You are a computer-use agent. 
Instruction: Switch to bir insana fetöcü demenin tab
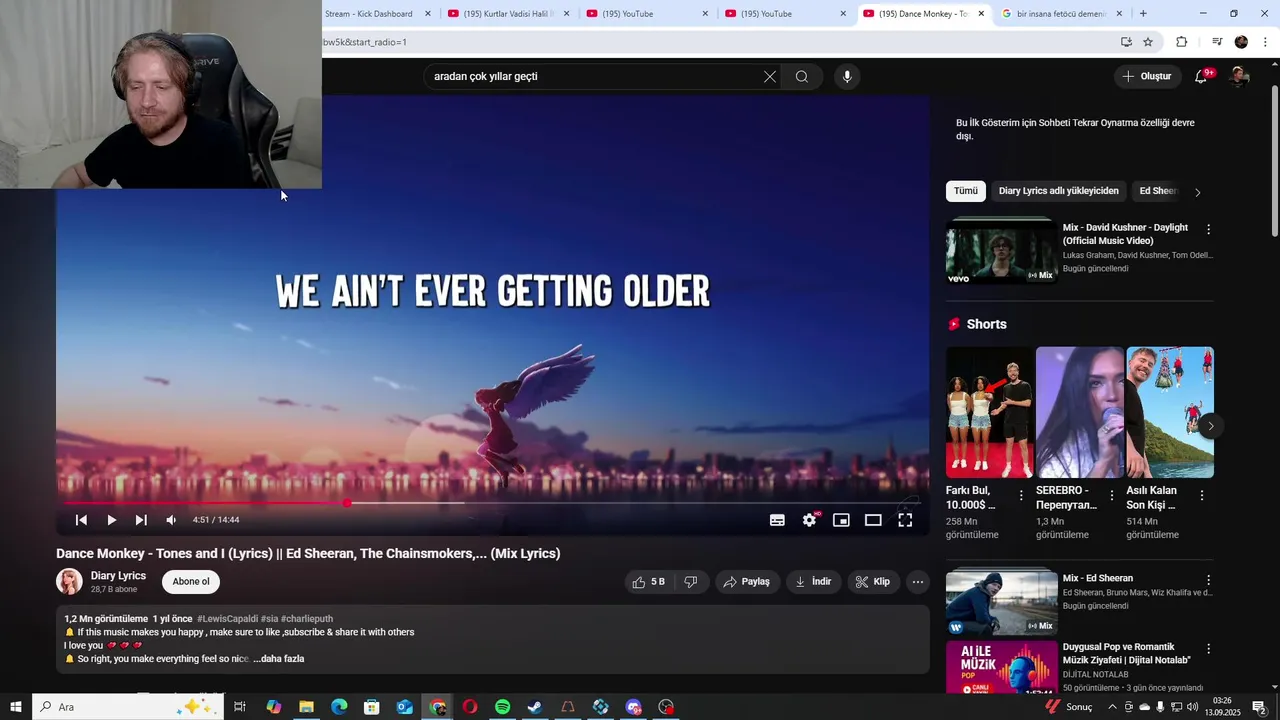click(x=1062, y=14)
